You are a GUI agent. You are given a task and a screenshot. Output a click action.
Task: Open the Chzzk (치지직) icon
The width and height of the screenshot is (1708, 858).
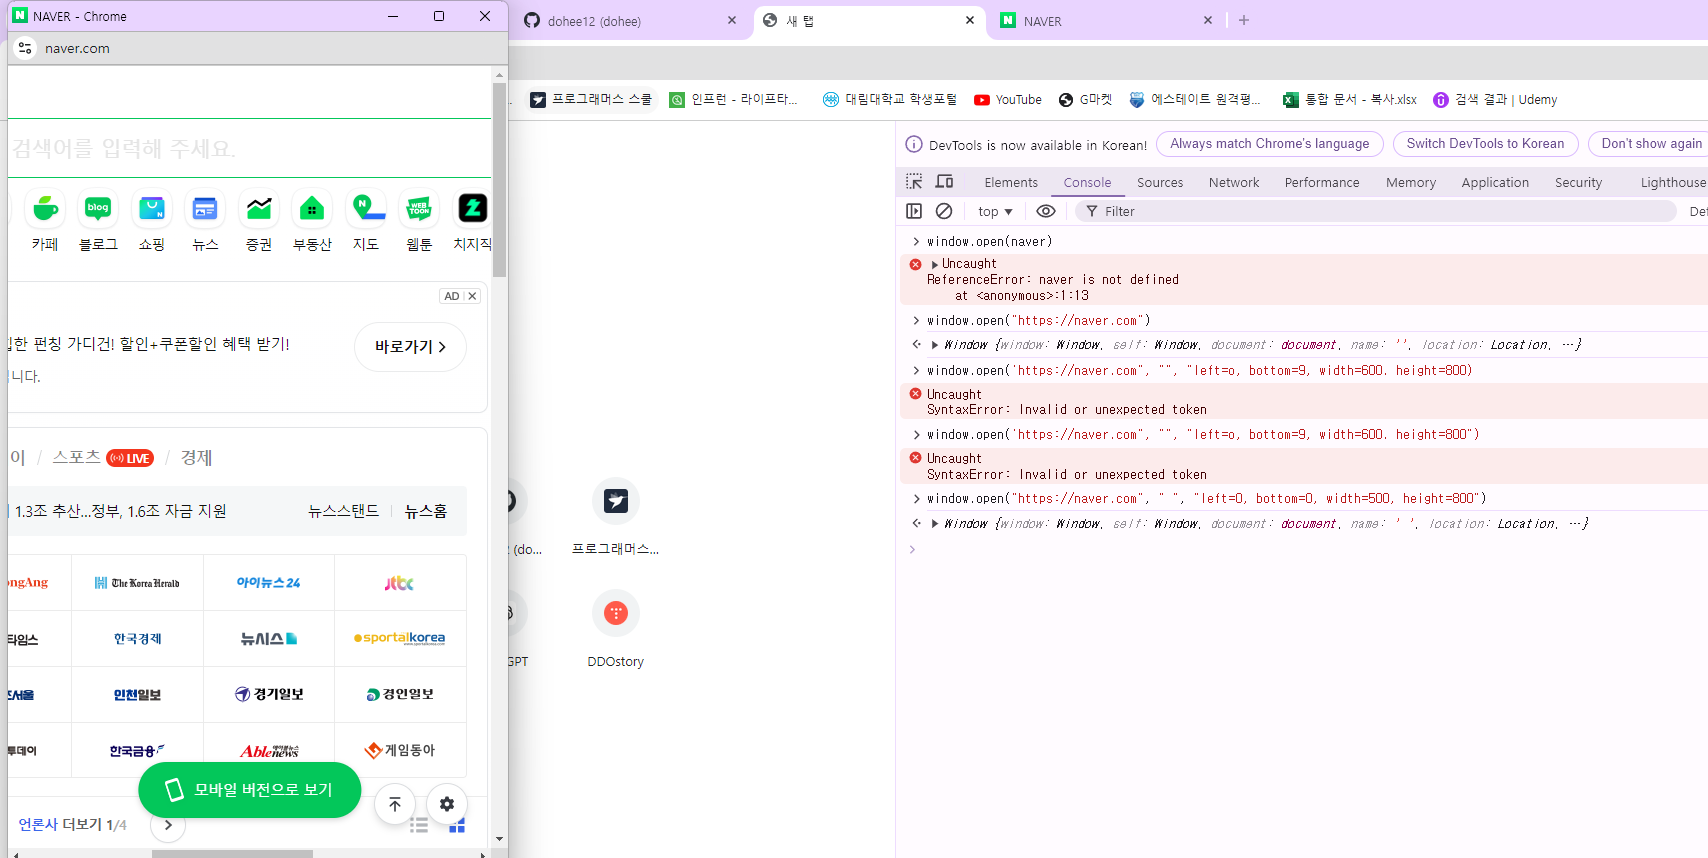(472, 209)
